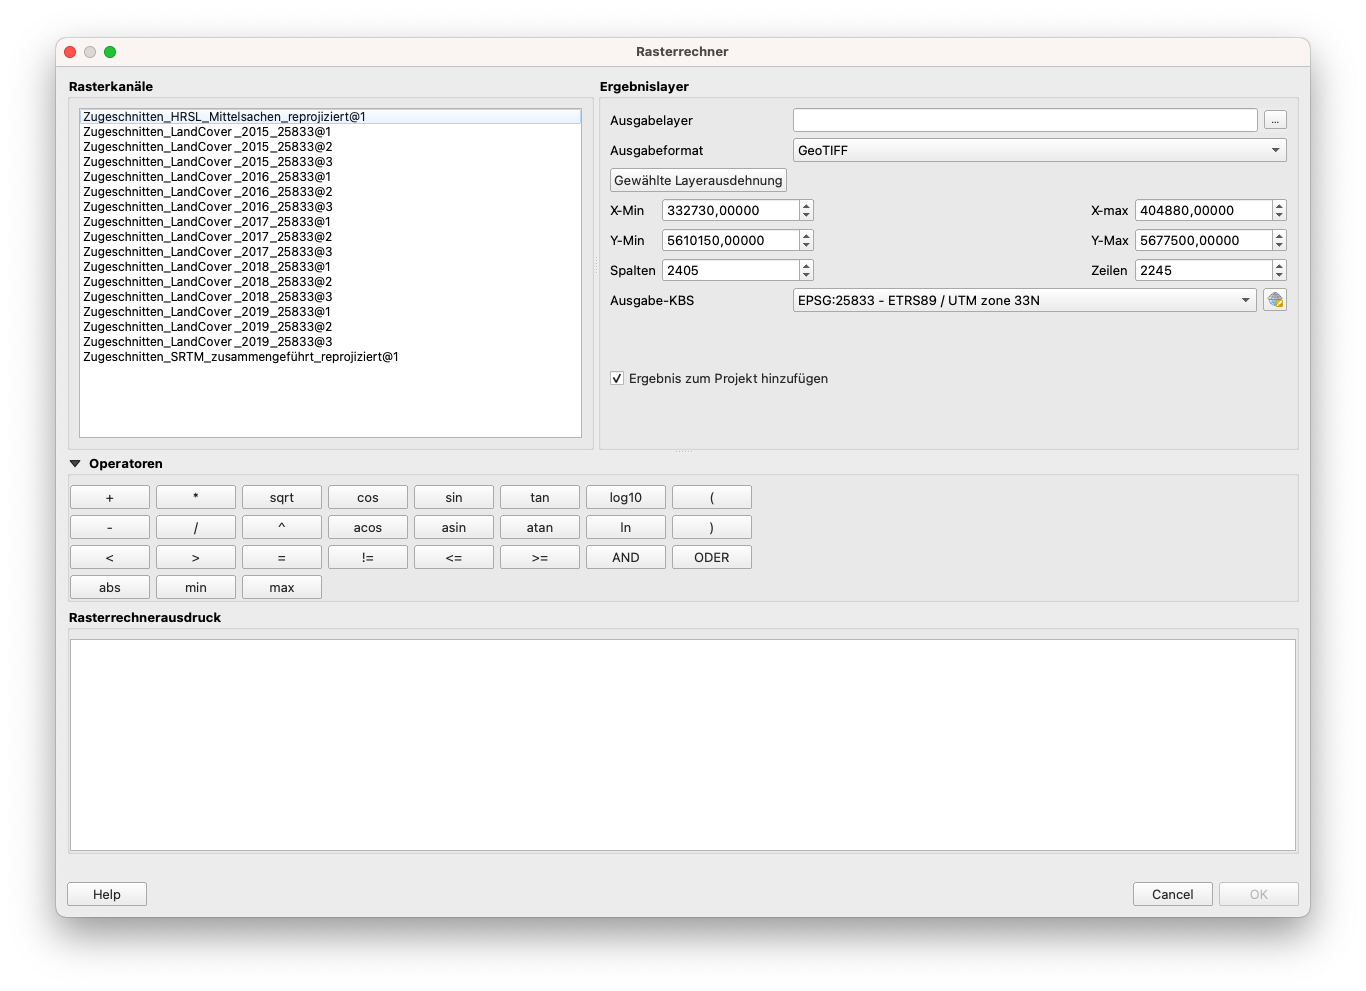Insert the abs function

[110, 587]
